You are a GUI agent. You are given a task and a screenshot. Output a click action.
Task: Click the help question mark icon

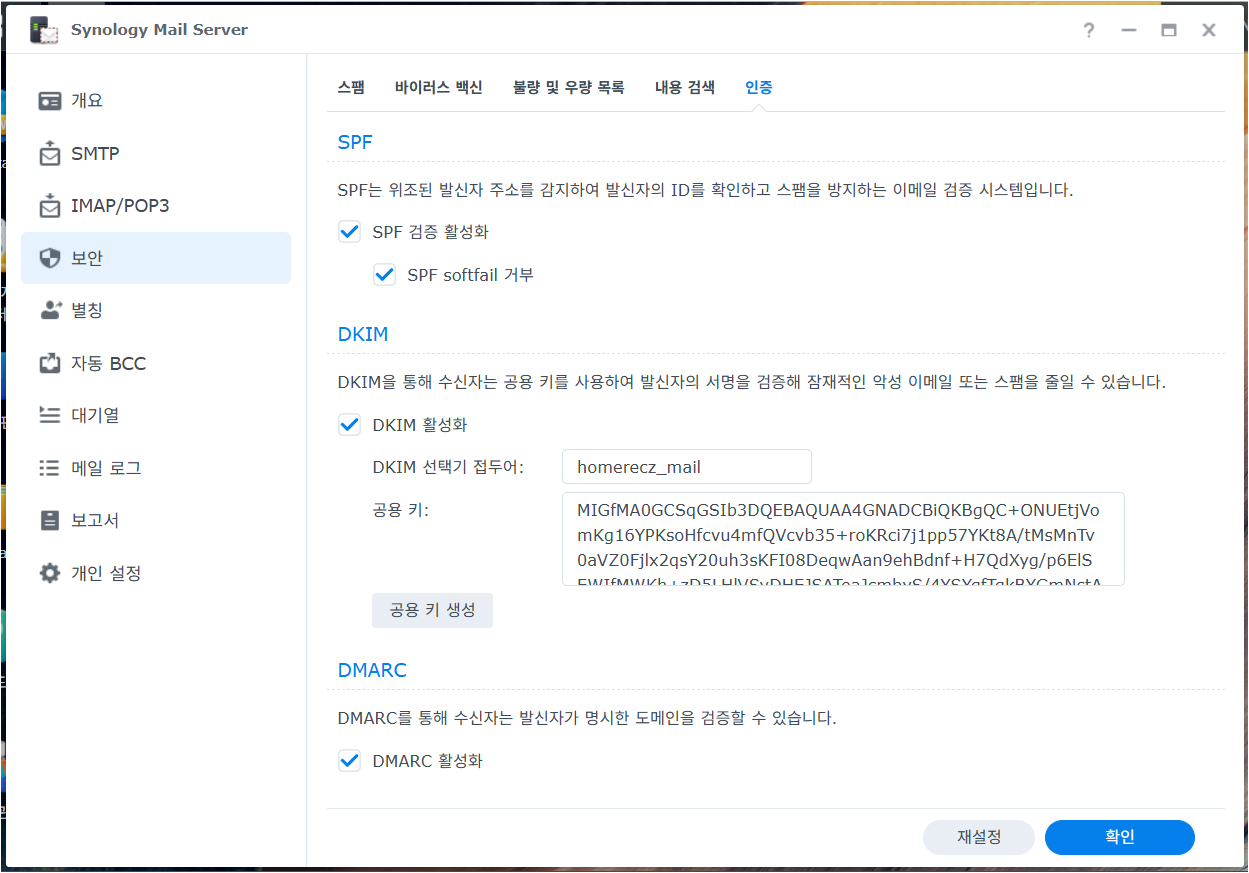click(1088, 30)
